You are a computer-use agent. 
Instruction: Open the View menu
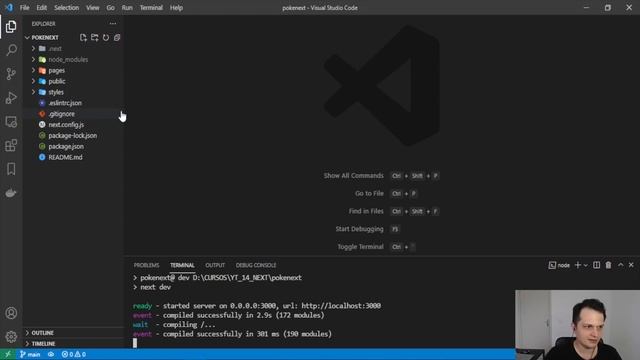tap(93, 8)
